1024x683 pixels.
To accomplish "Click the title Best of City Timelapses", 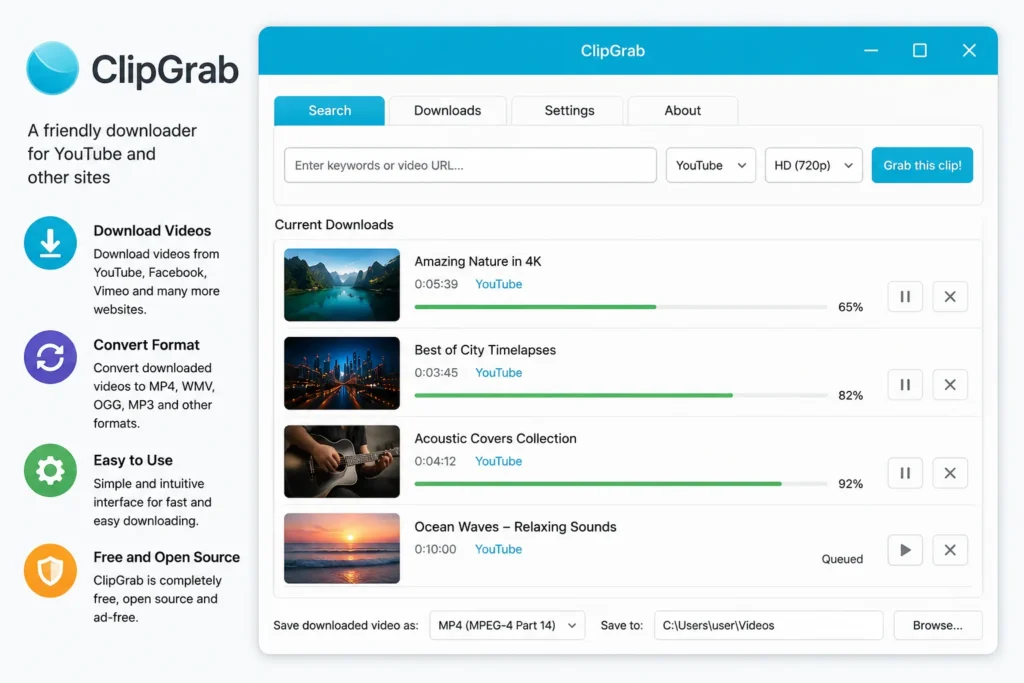I will click(x=485, y=350).
